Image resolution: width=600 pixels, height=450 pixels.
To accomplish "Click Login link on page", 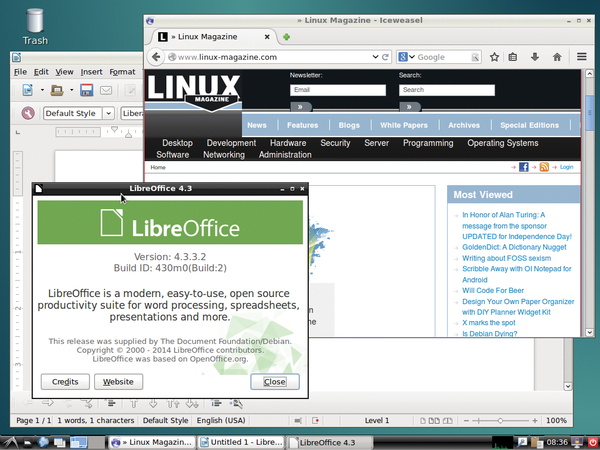I will pos(566,167).
